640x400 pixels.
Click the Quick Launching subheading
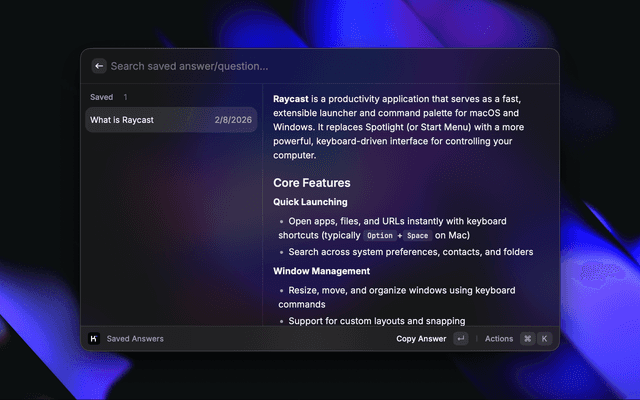click(310, 202)
